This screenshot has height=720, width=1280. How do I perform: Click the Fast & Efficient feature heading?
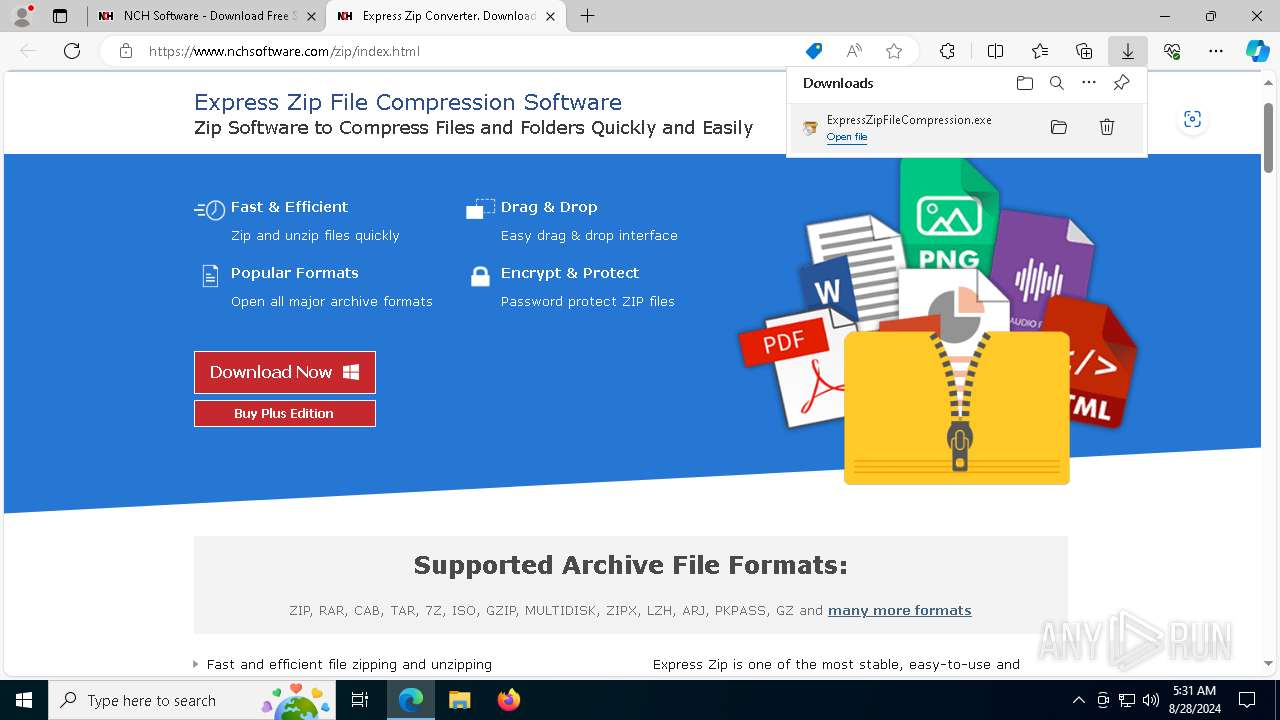pyautogui.click(x=289, y=207)
